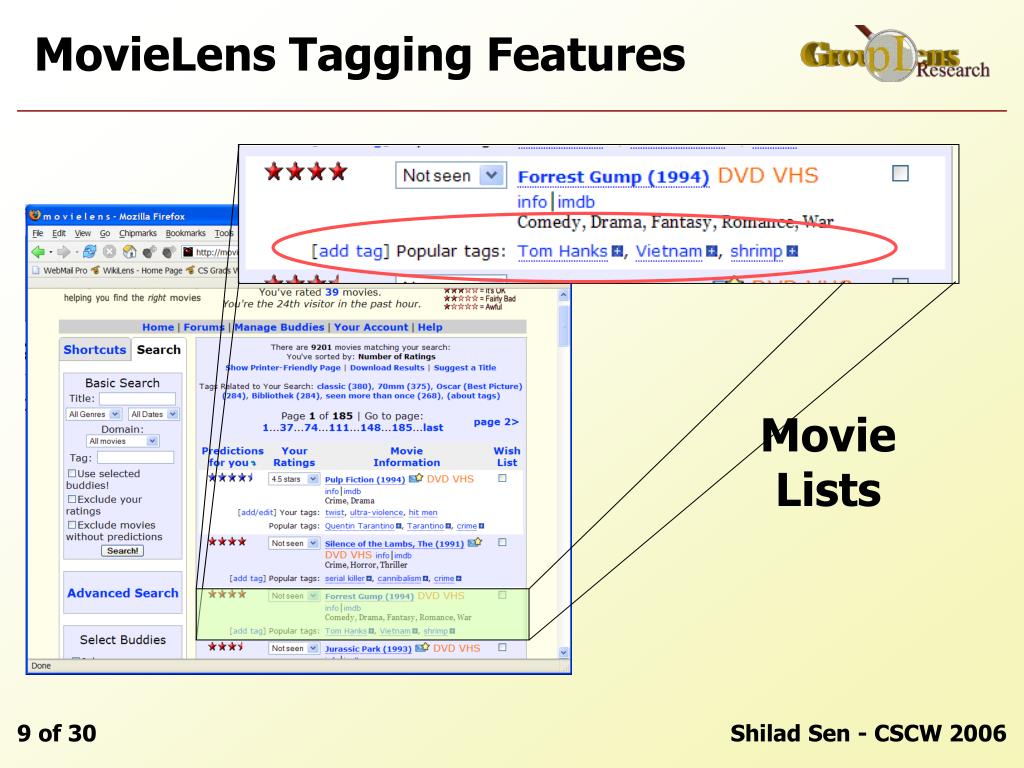Screen dimensions: 1024x768
Task: Click the Search! button
Action: [123, 551]
